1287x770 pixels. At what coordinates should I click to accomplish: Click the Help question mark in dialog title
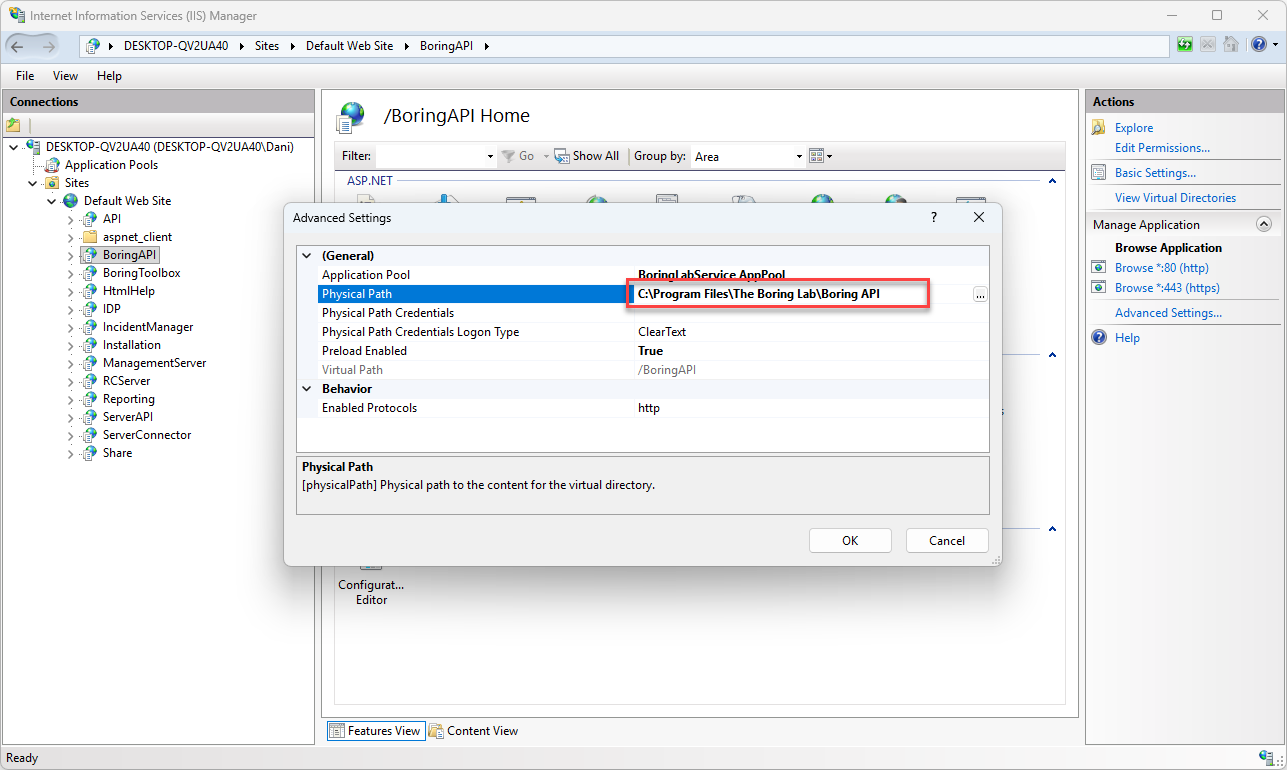(934, 217)
